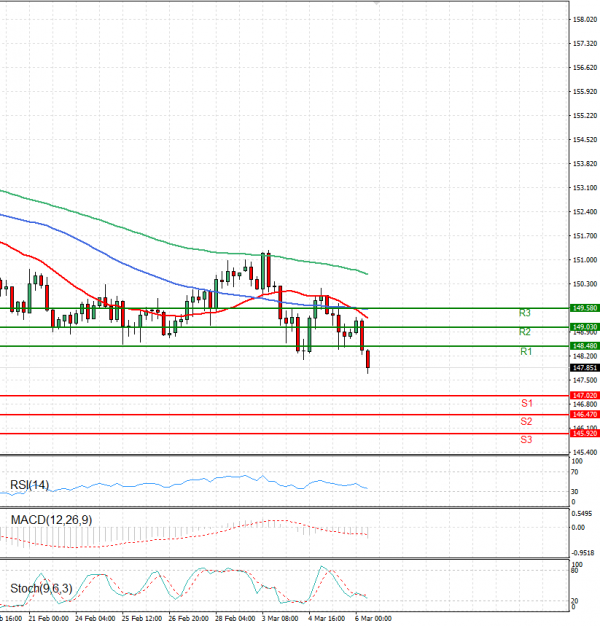Click the 25 Feb 12:00 time label
Image resolution: width=600 pixels, height=626 pixels.
coord(142,618)
